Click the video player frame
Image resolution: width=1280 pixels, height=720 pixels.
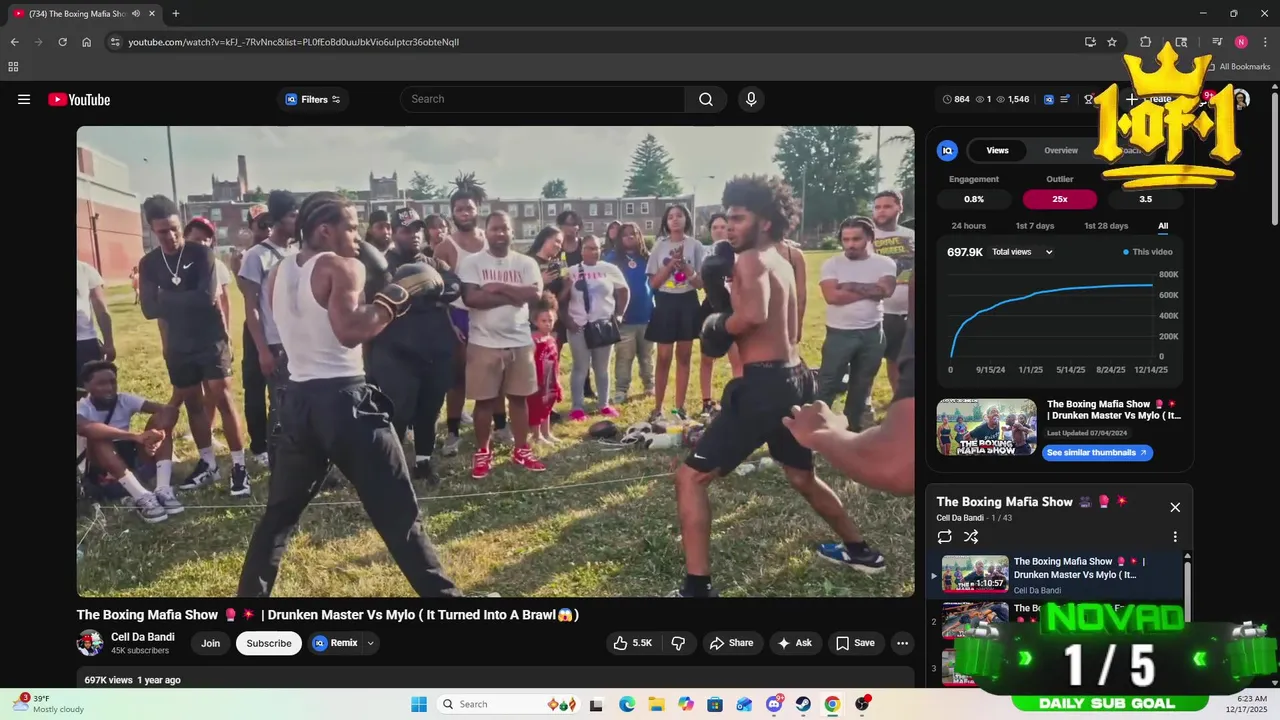point(495,361)
